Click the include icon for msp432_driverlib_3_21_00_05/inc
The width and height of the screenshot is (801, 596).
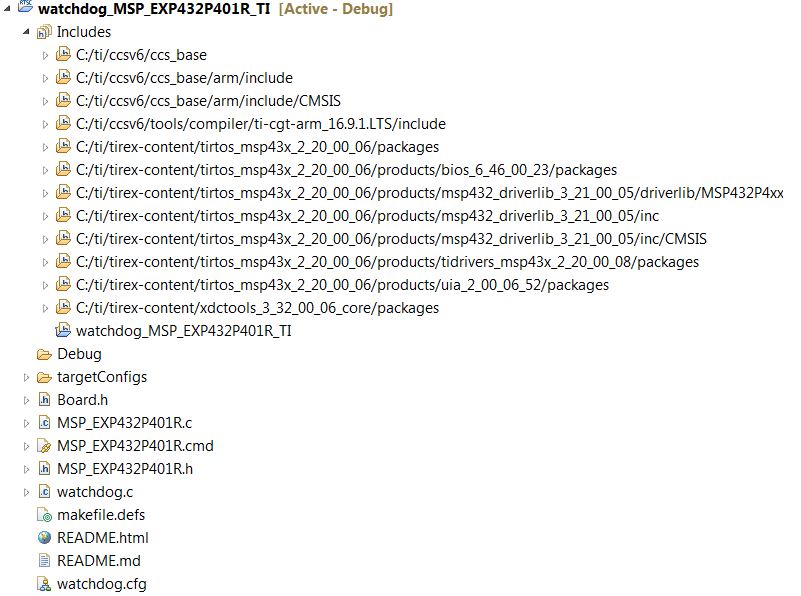pos(63,215)
